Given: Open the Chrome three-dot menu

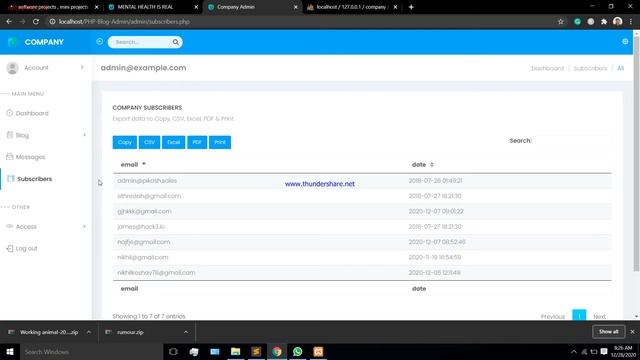Looking at the screenshot, I should 631,22.
